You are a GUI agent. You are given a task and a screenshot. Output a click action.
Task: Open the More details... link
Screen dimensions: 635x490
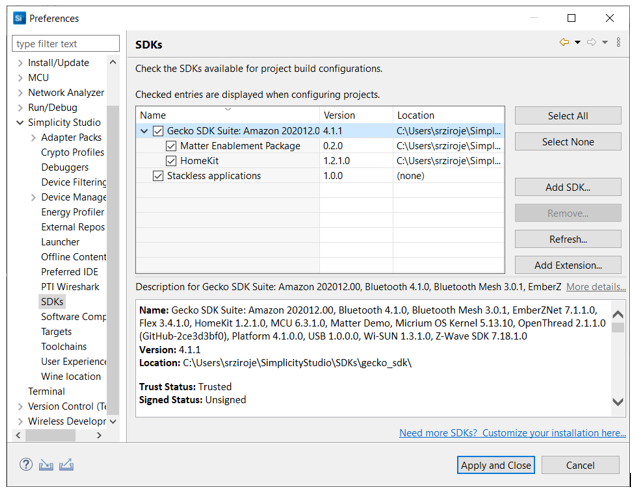coord(596,287)
